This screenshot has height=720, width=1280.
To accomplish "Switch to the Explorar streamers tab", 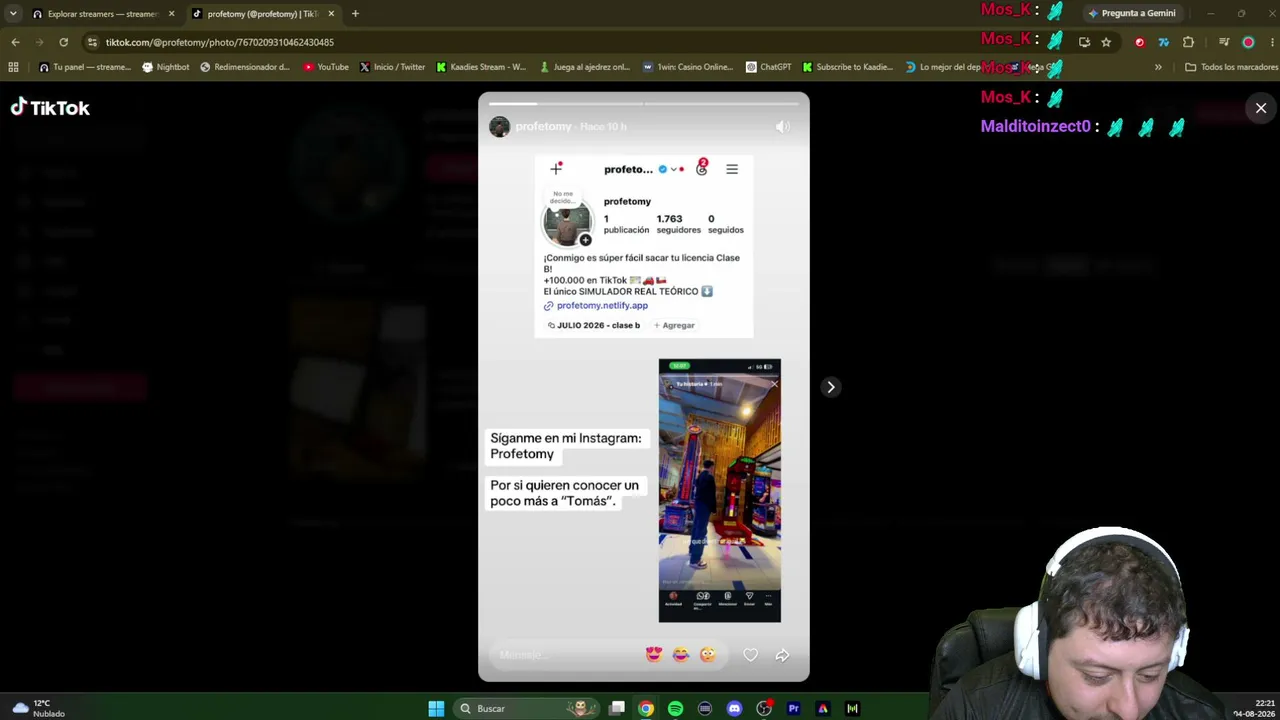I will [x=102, y=14].
